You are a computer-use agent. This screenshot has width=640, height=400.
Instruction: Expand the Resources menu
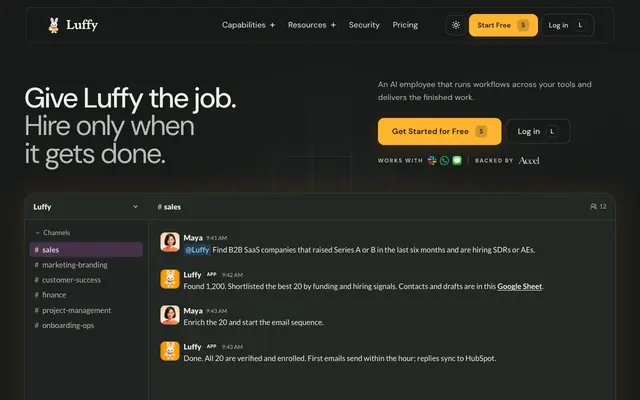(x=312, y=25)
